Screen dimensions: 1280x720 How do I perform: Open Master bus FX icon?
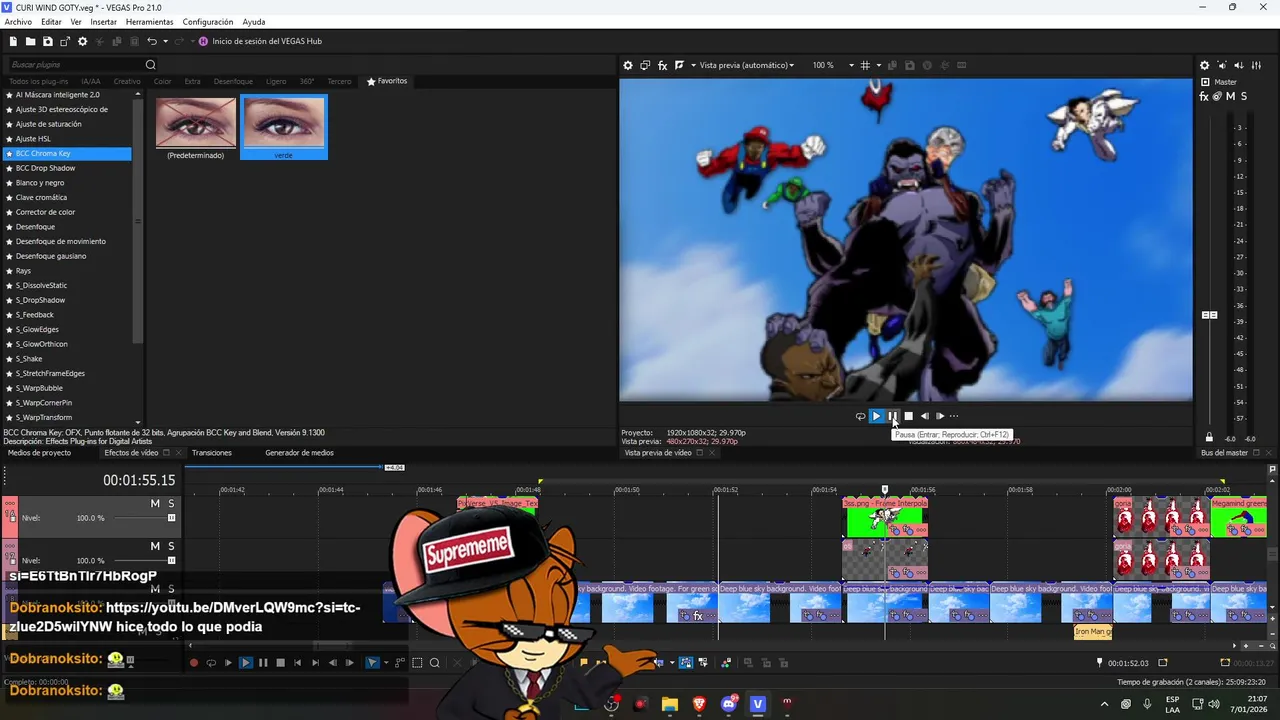(x=1204, y=96)
